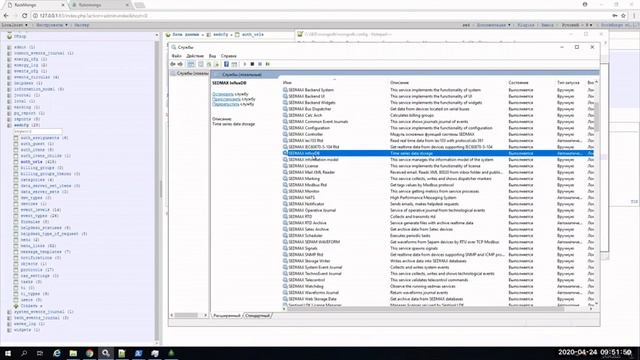The width and height of the screenshot is (640, 360).
Task: Click the Help icon in Services toolbar
Action: coord(226,64)
